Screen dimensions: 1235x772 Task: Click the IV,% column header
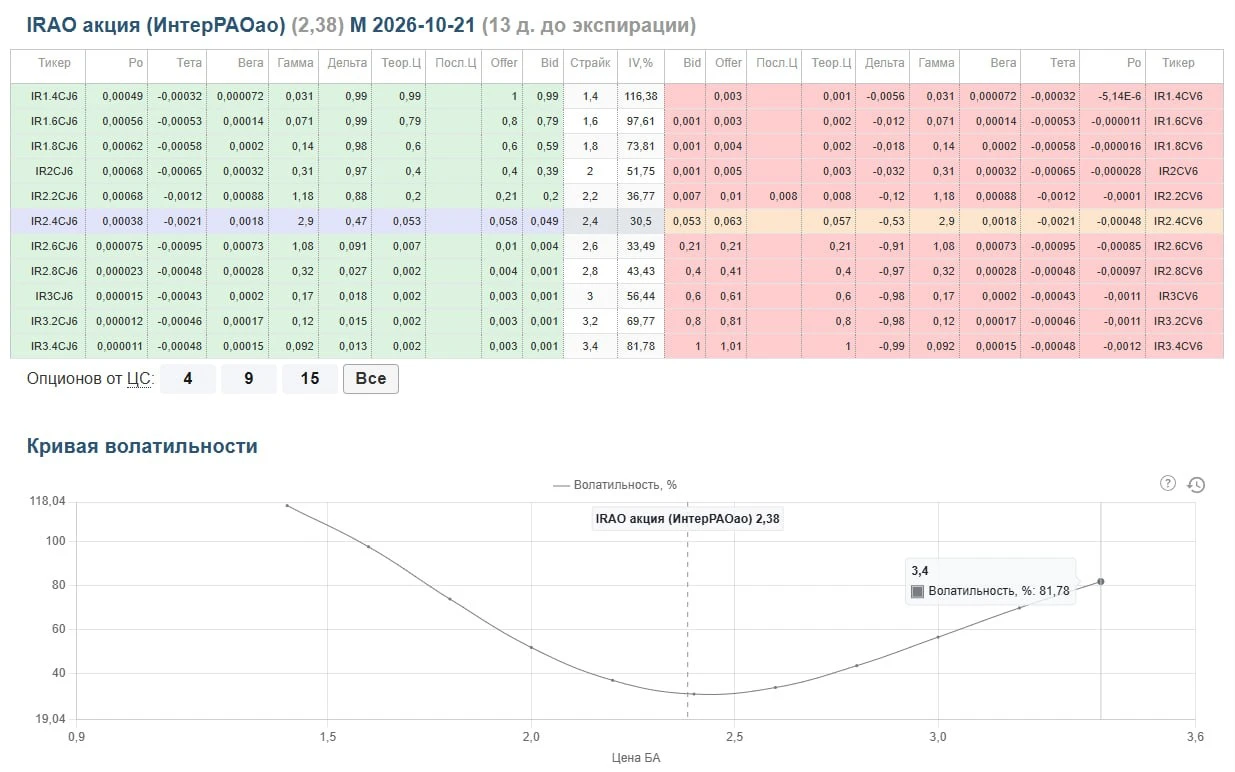pyautogui.click(x=640, y=62)
